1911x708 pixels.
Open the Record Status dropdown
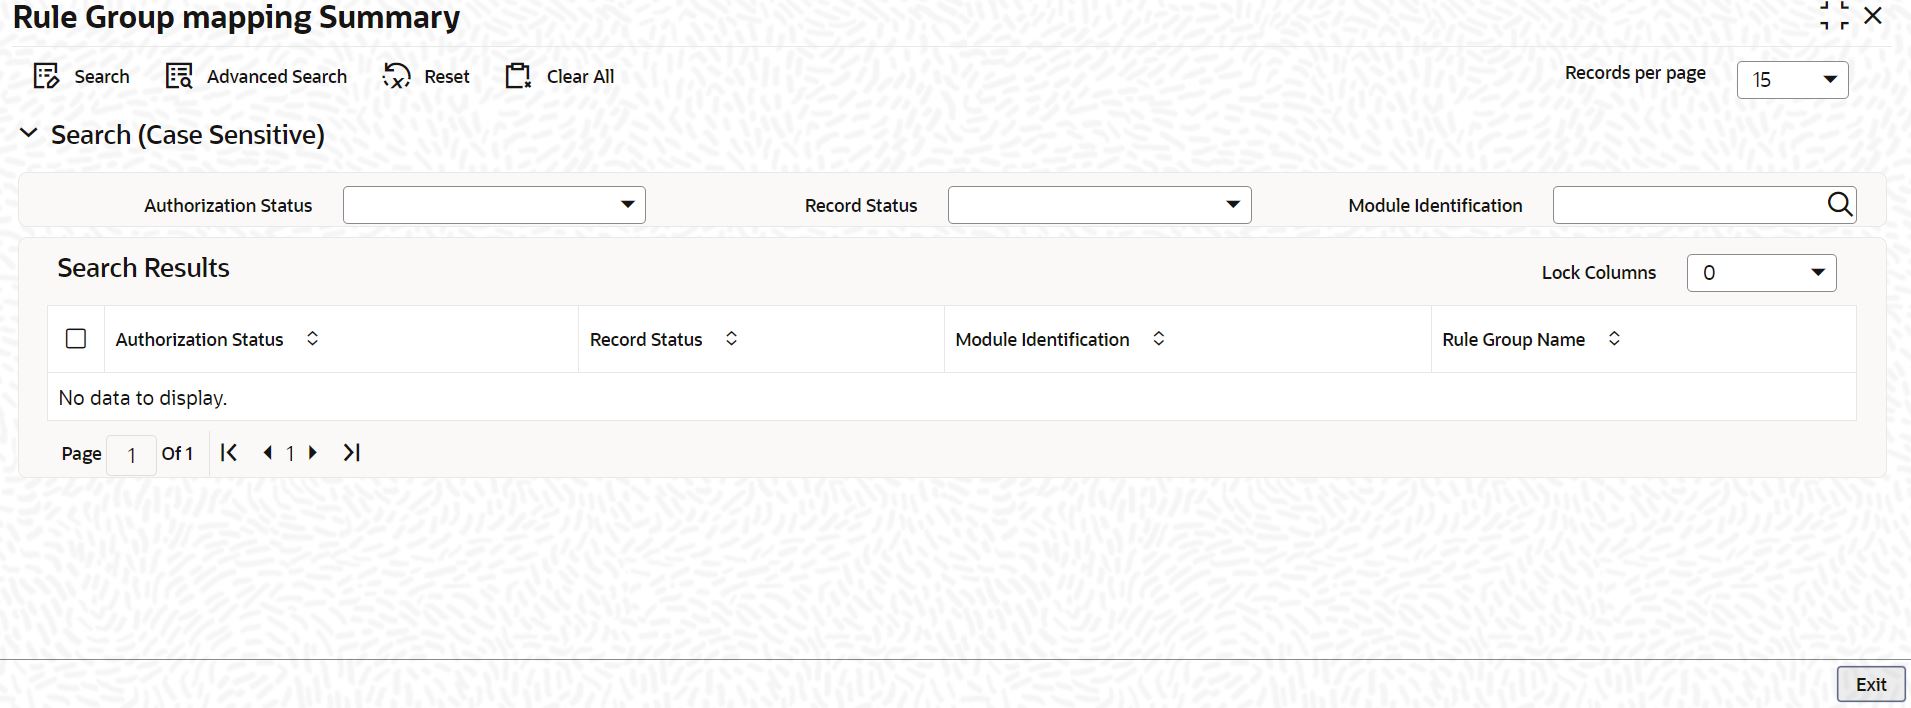tap(1232, 205)
